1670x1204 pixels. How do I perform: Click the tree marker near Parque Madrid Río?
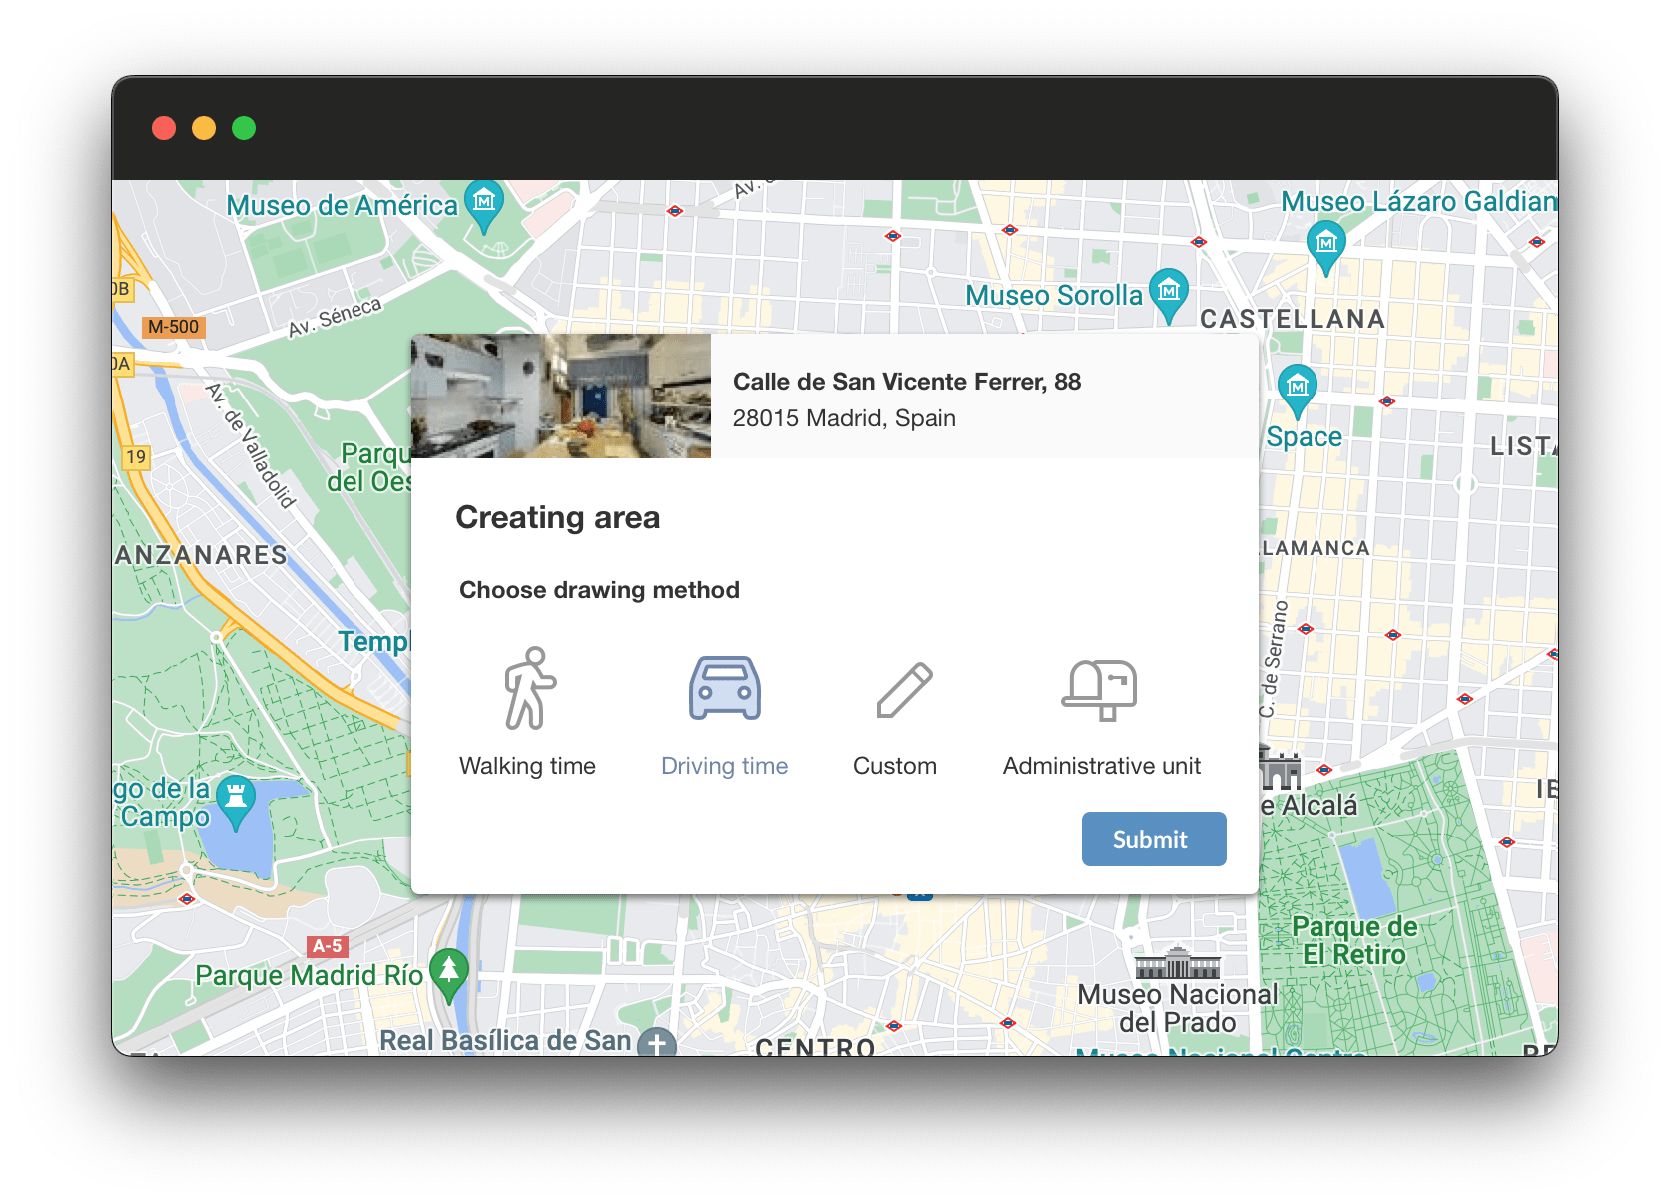click(449, 967)
